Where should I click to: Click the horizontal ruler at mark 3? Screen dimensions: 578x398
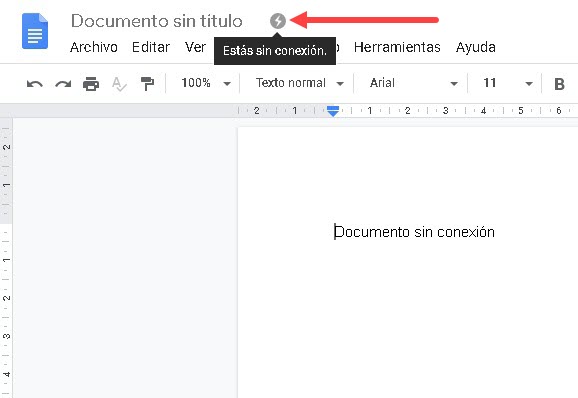[445, 111]
